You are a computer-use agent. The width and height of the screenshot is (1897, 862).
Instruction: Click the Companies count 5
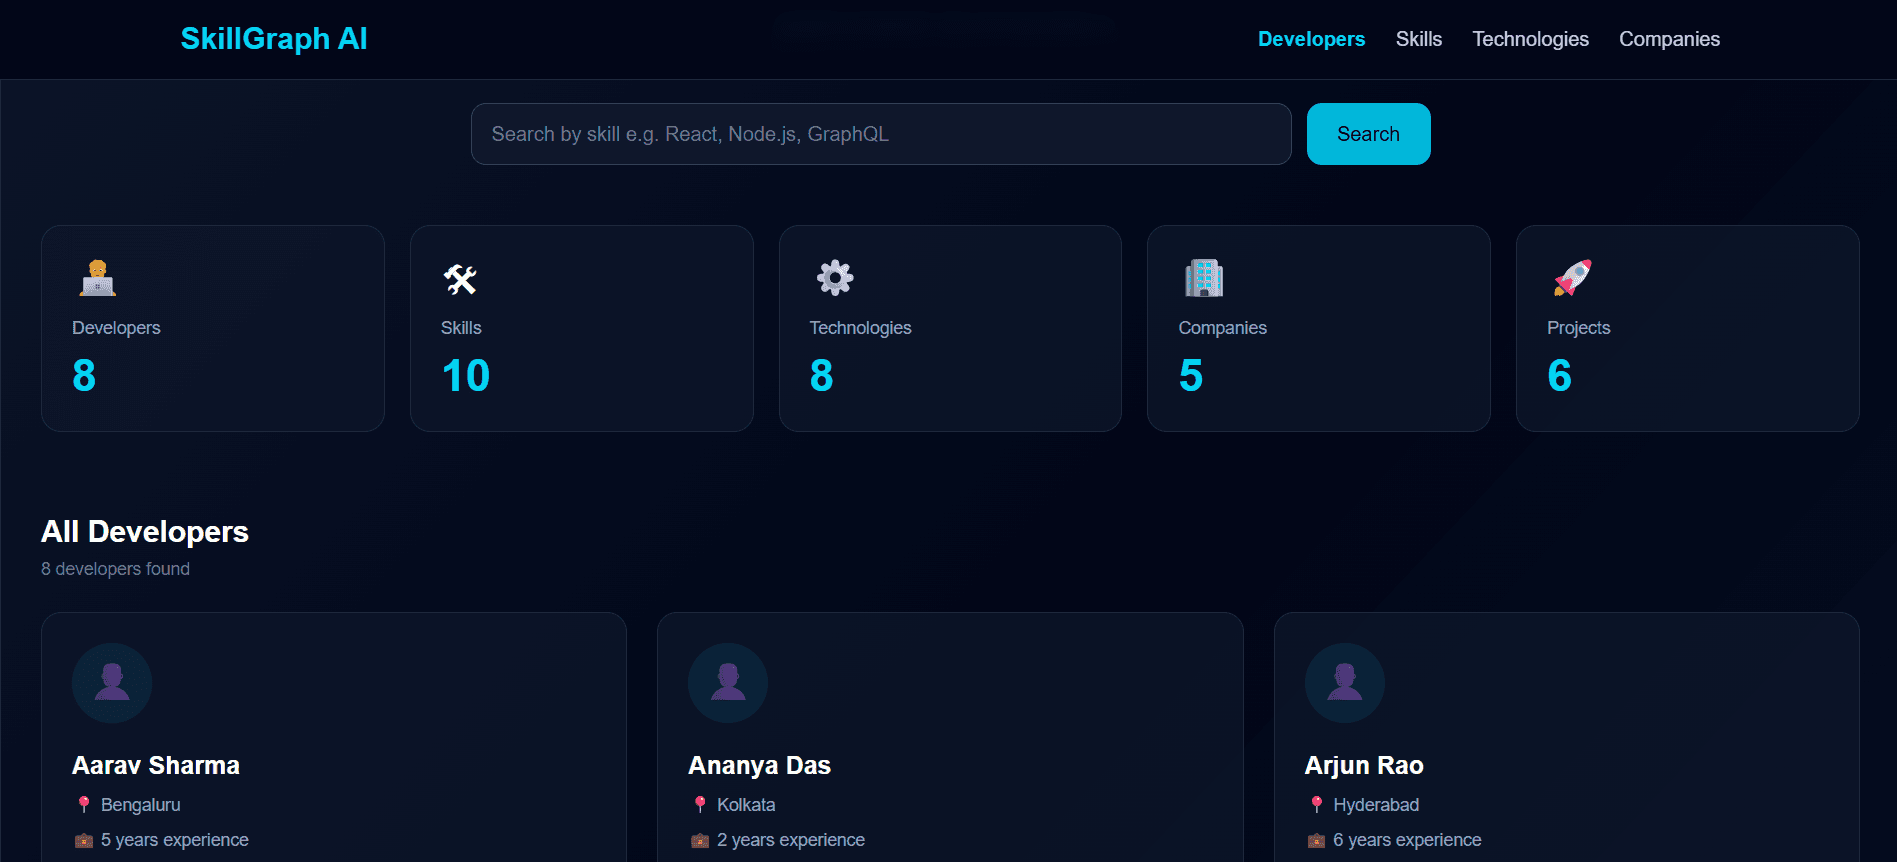coord(1190,376)
